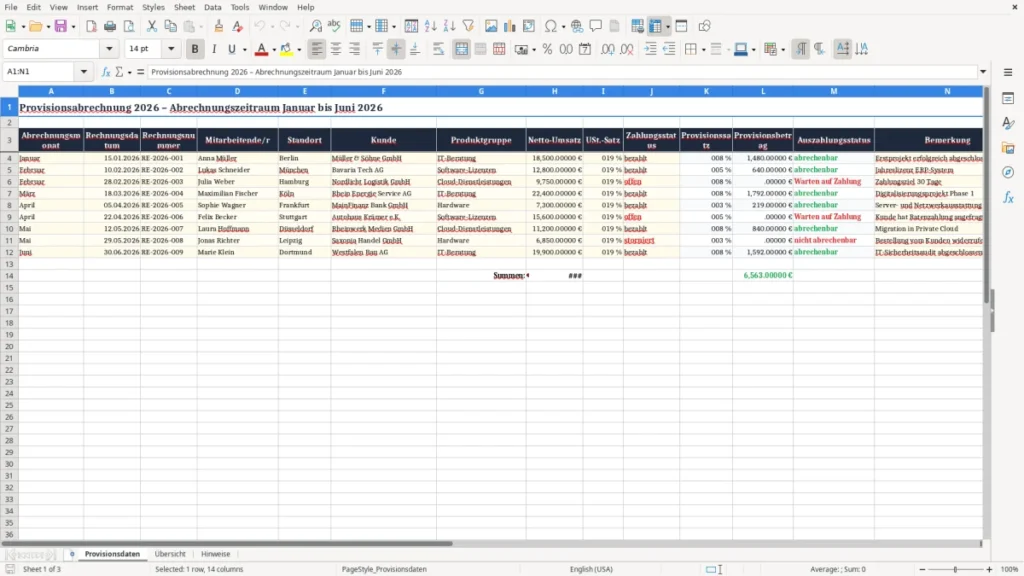Open the sidebar Styles panel
Screen dimensions: 1024x576
click(1008, 123)
